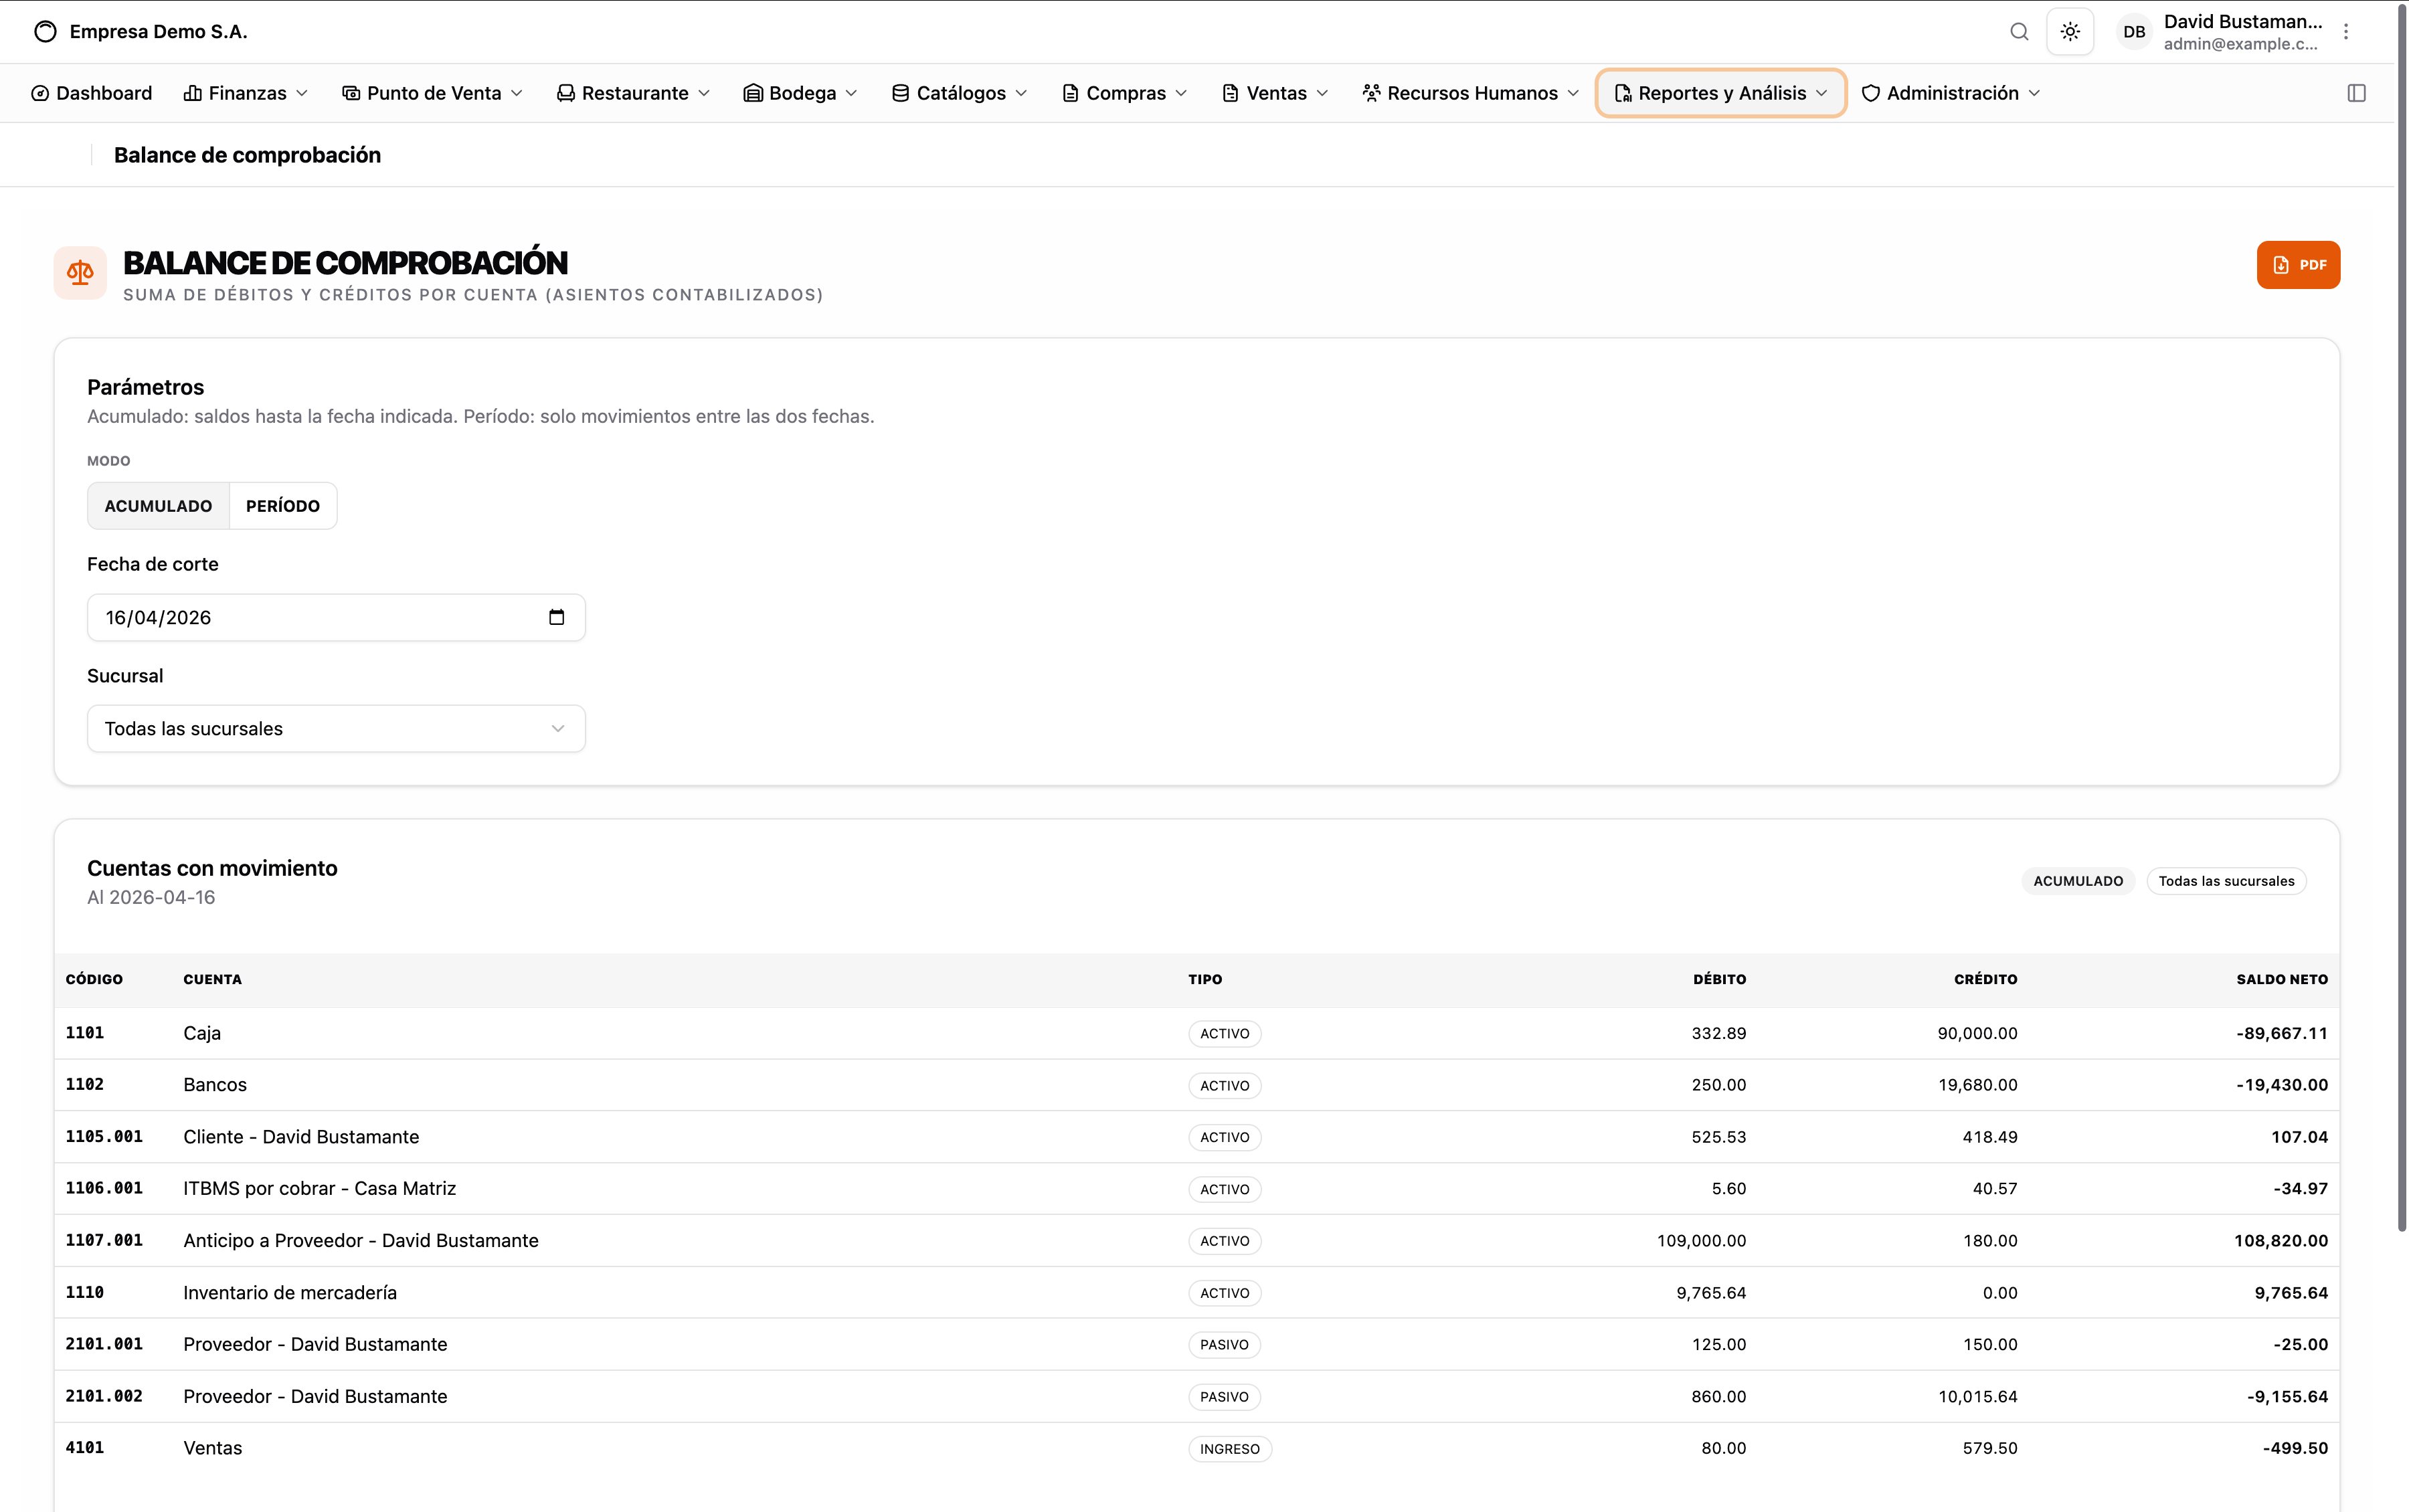Click the Empresa Demo S.A. title
This screenshot has height=1512, width=2409.
pyautogui.click(x=158, y=32)
